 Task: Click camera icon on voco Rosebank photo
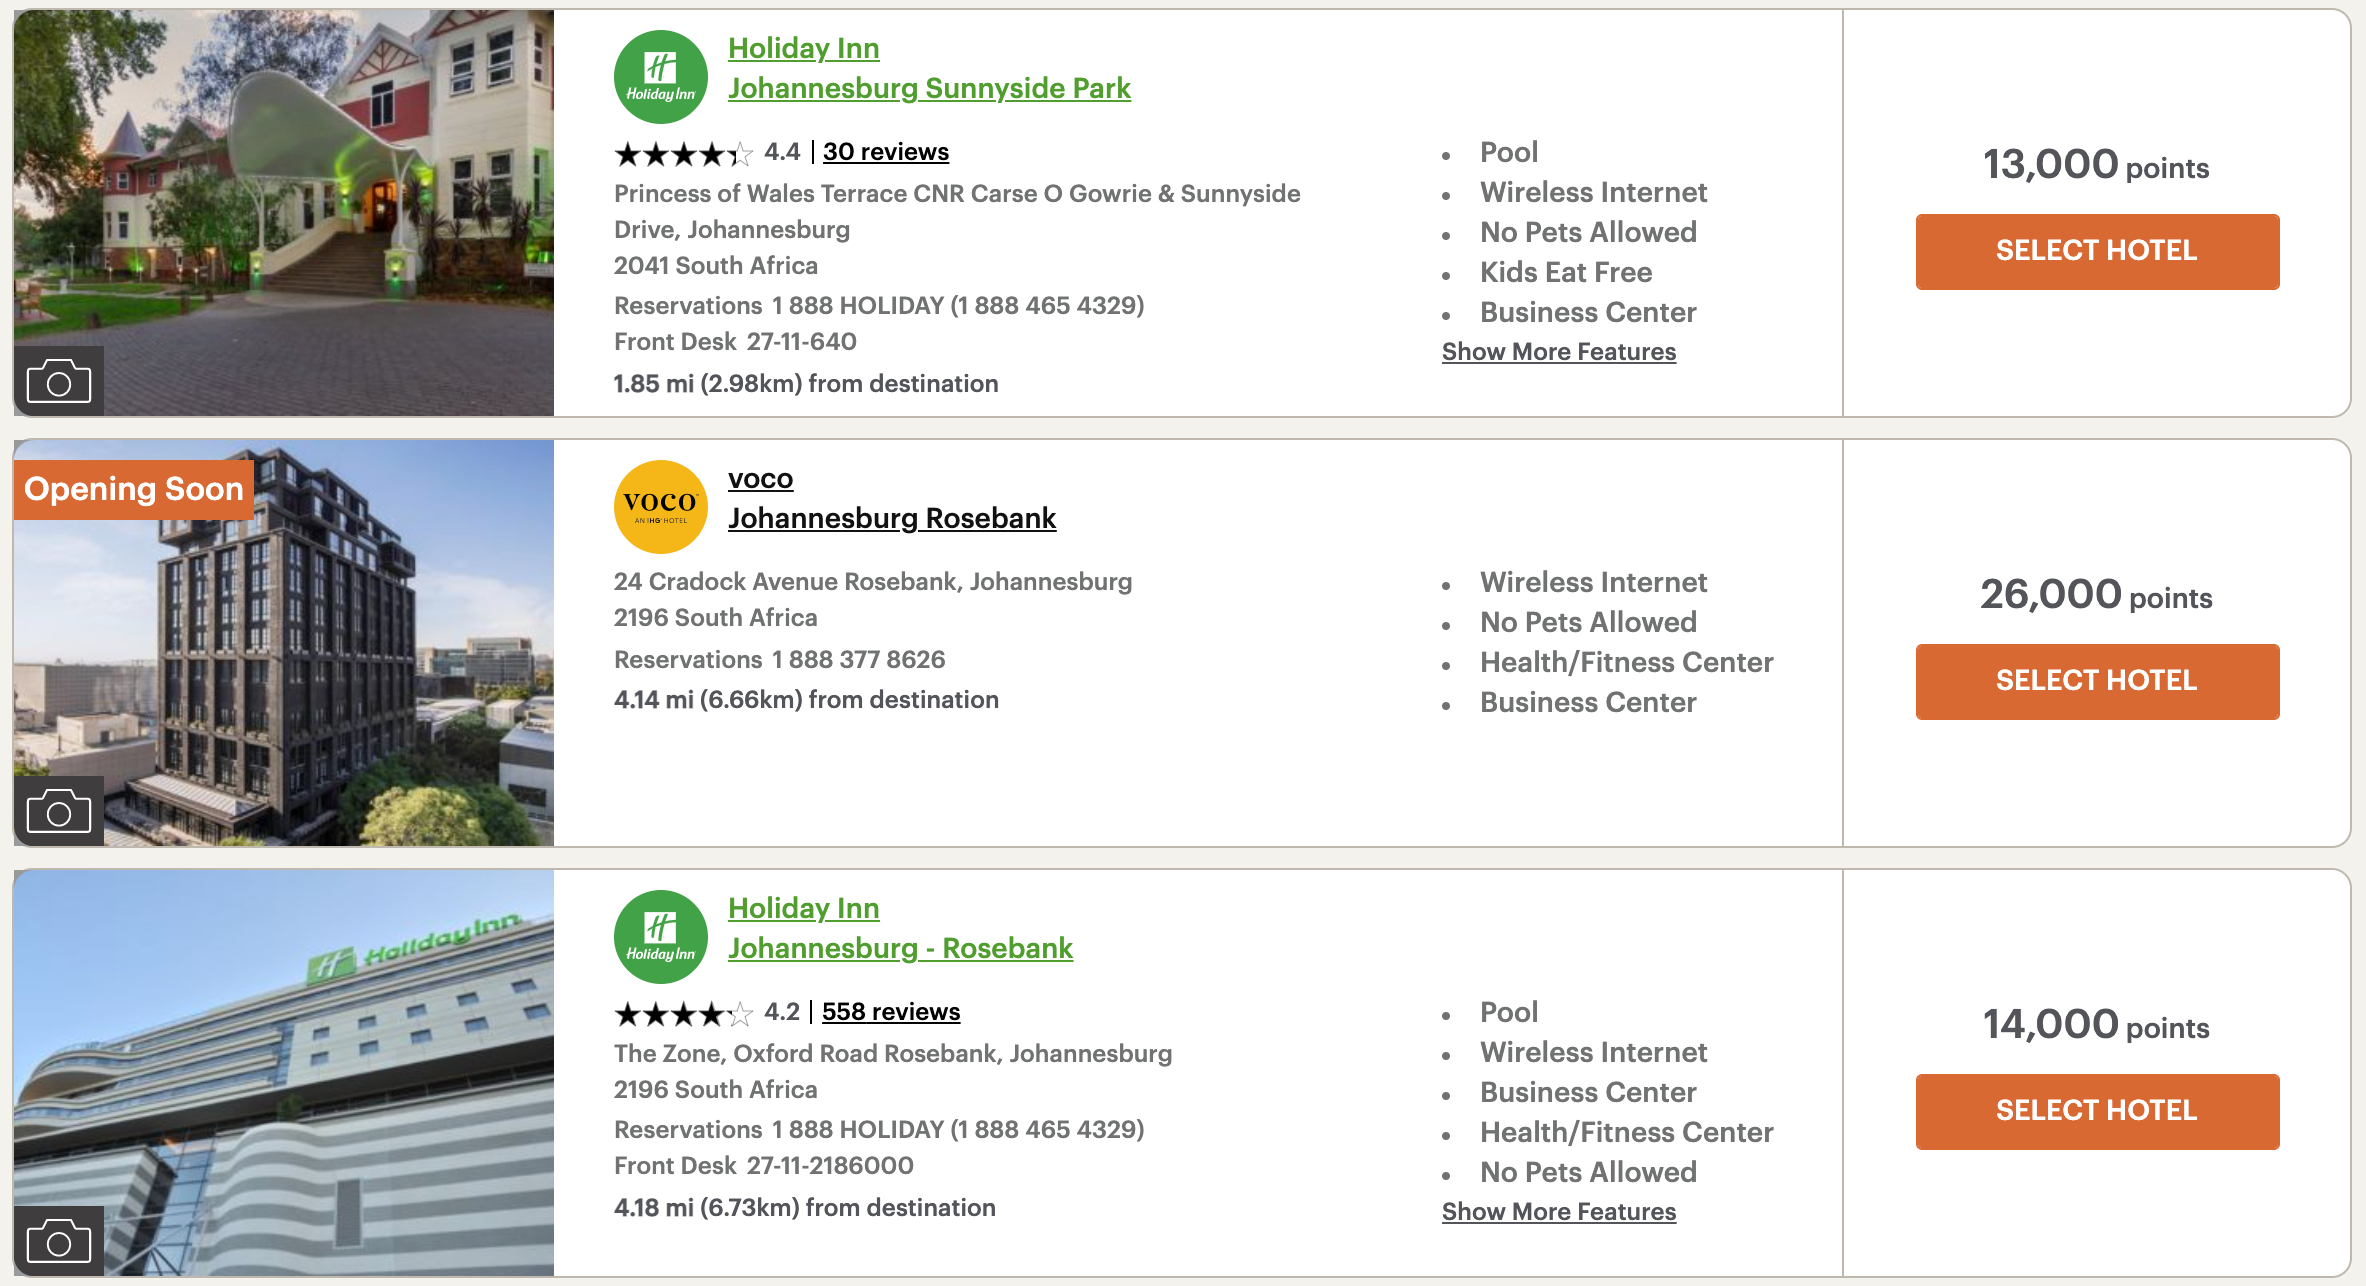[x=58, y=811]
